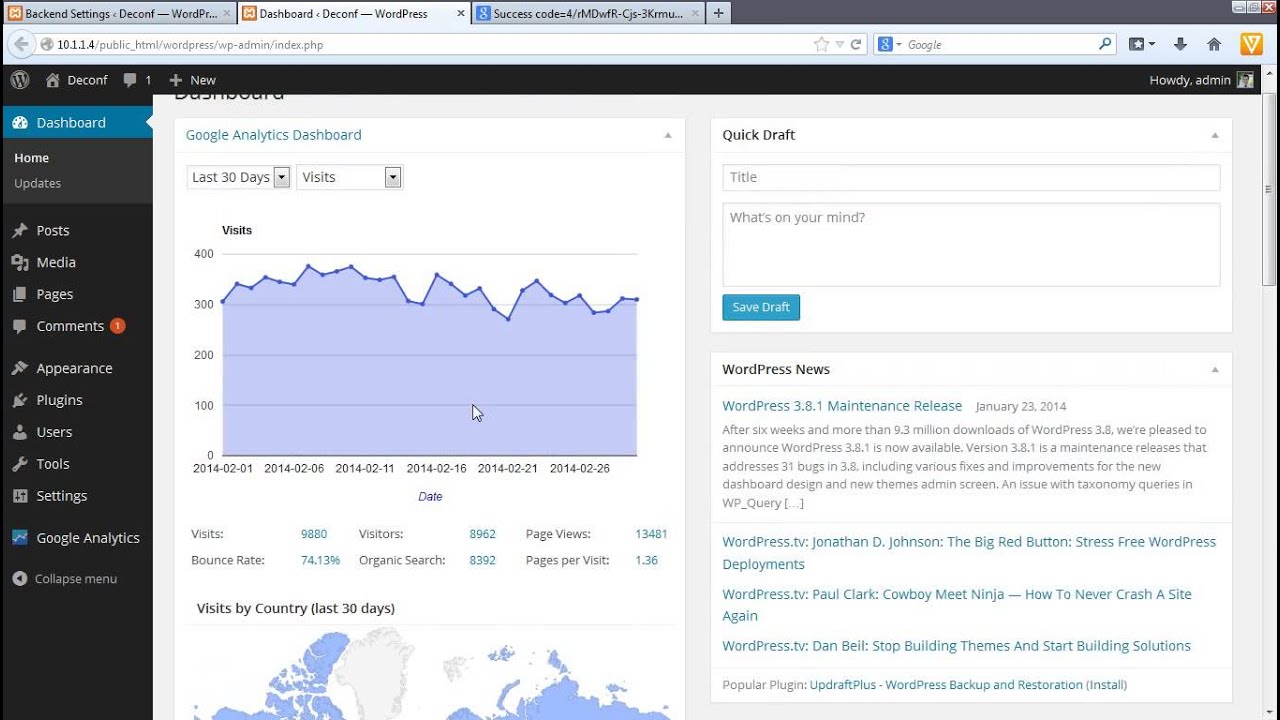Open the admin user avatar
1280x720 pixels.
click(1245, 80)
